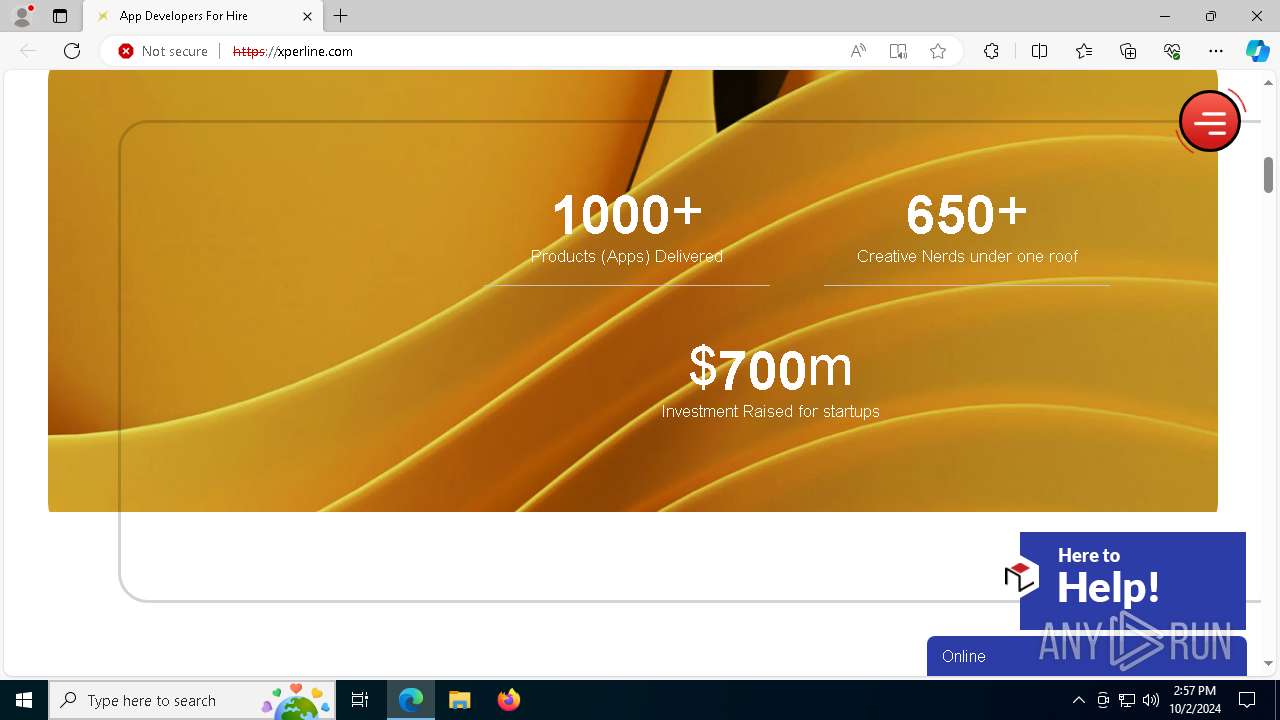Open Immersive Reader icon
Viewport: 1280px width, 720px height.
[898, 51]
